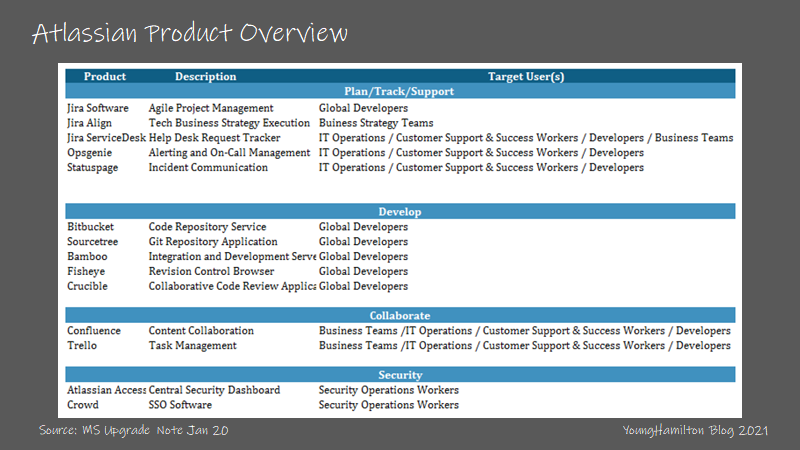The image size is (800, 450).
Task: Click target users in the Opsgenie row
Action: coord(481,153)
